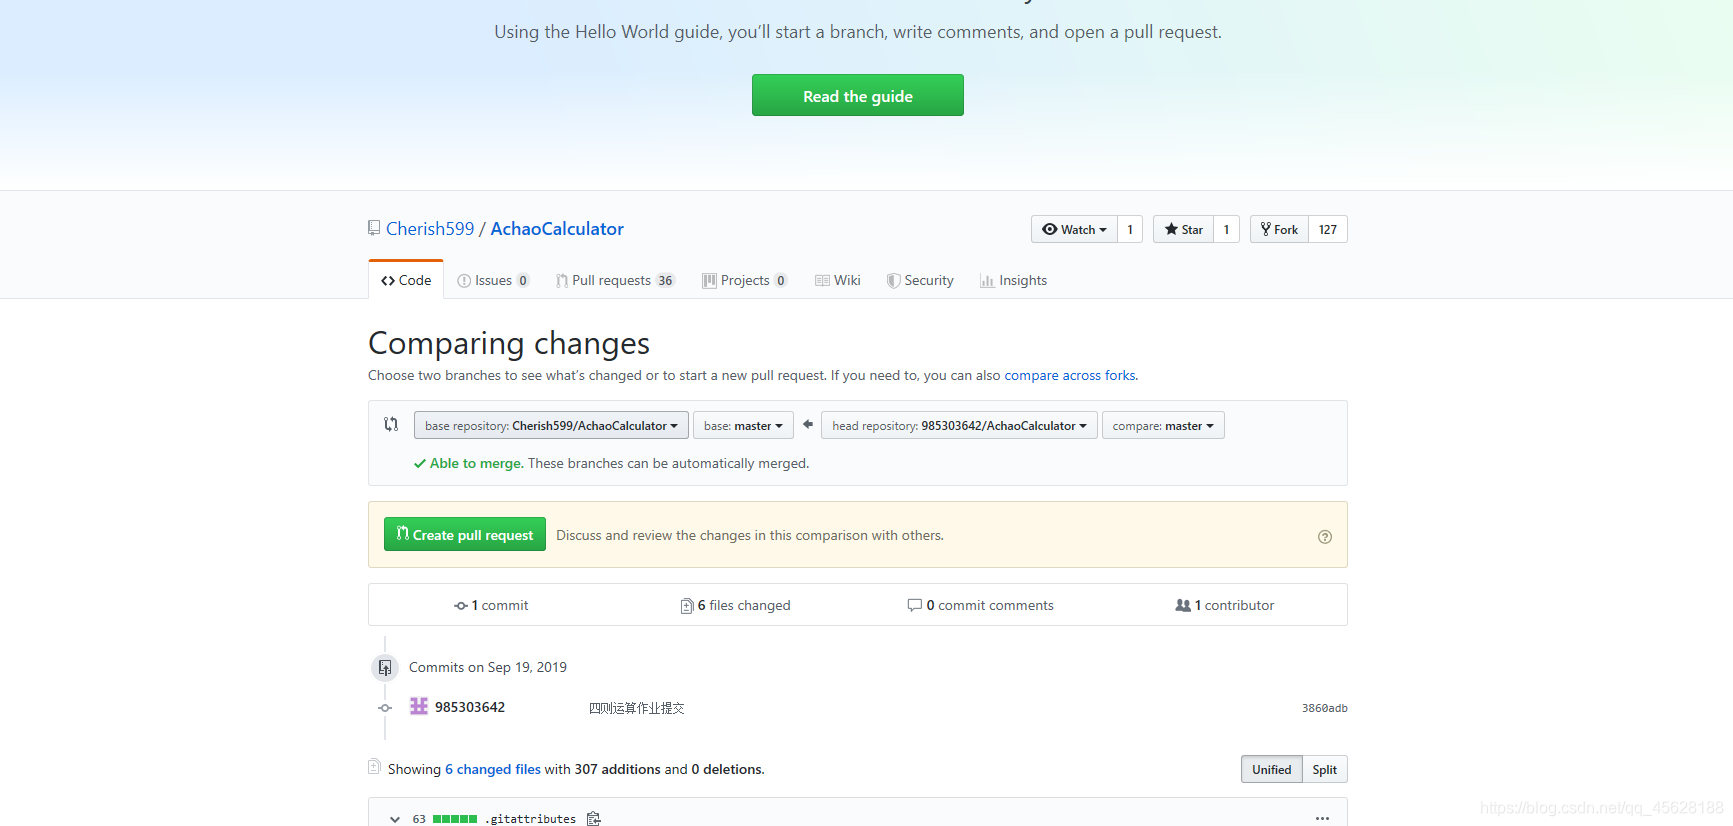Click the help question mark icon
The image size is (1733, 826).
[x=1325, y=537]
